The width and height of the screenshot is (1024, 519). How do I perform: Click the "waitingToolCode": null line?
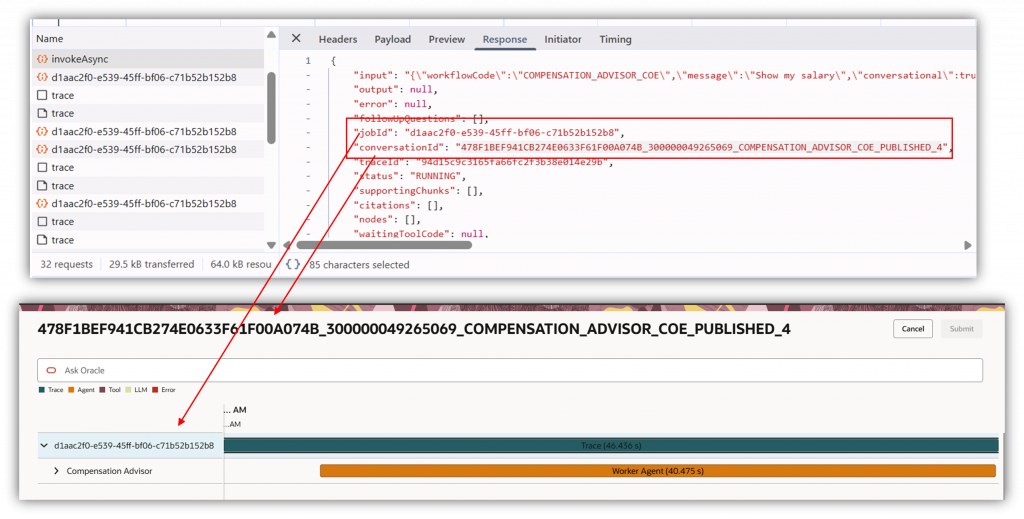[x=421, y=234]
